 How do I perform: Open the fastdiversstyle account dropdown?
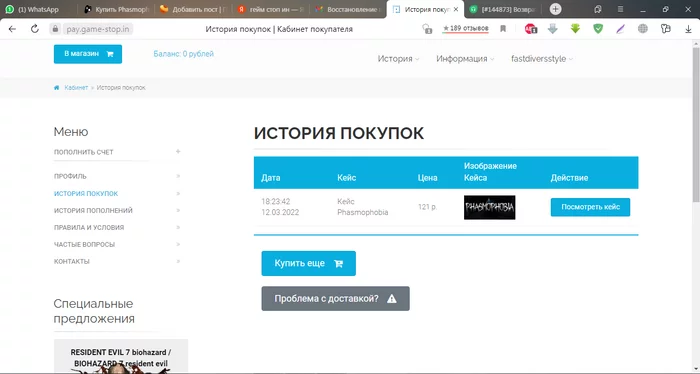click(542, 59)
